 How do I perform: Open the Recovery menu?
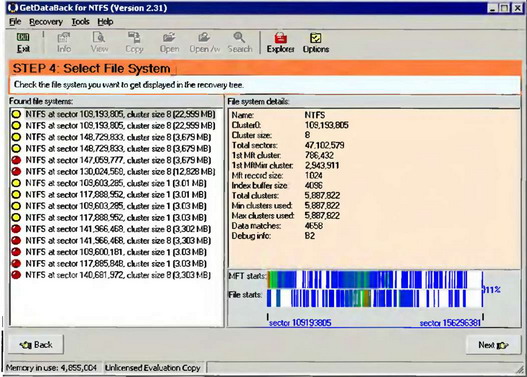[46, 22]
